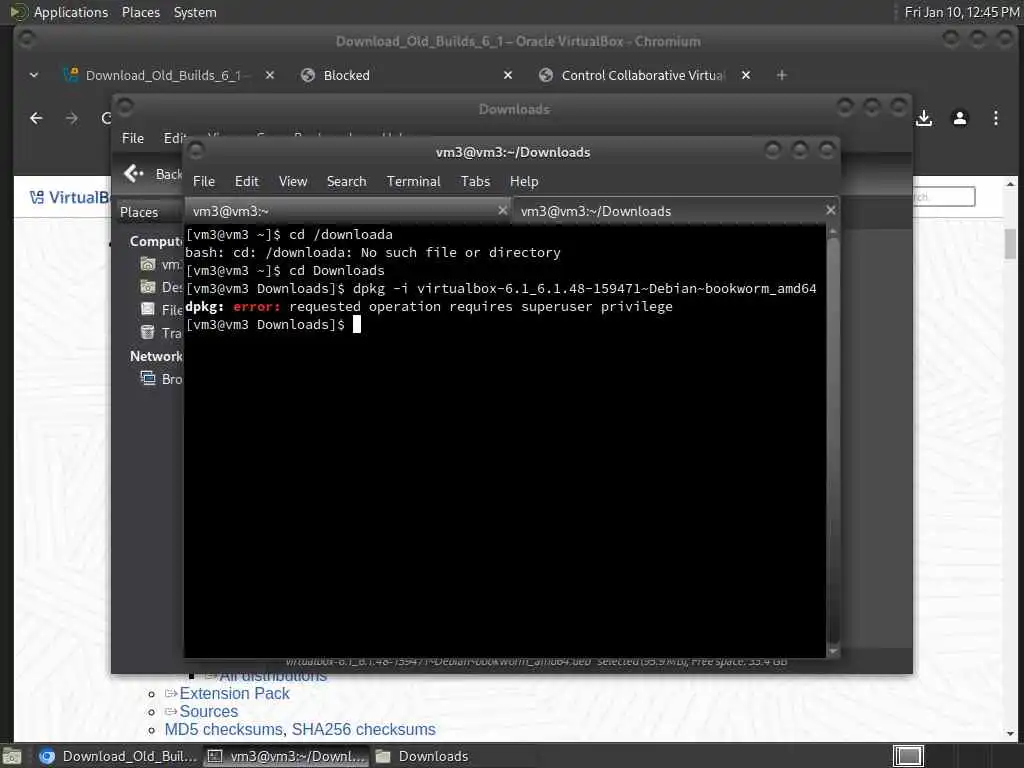Open terminal File menu

(x=204, y=182)
